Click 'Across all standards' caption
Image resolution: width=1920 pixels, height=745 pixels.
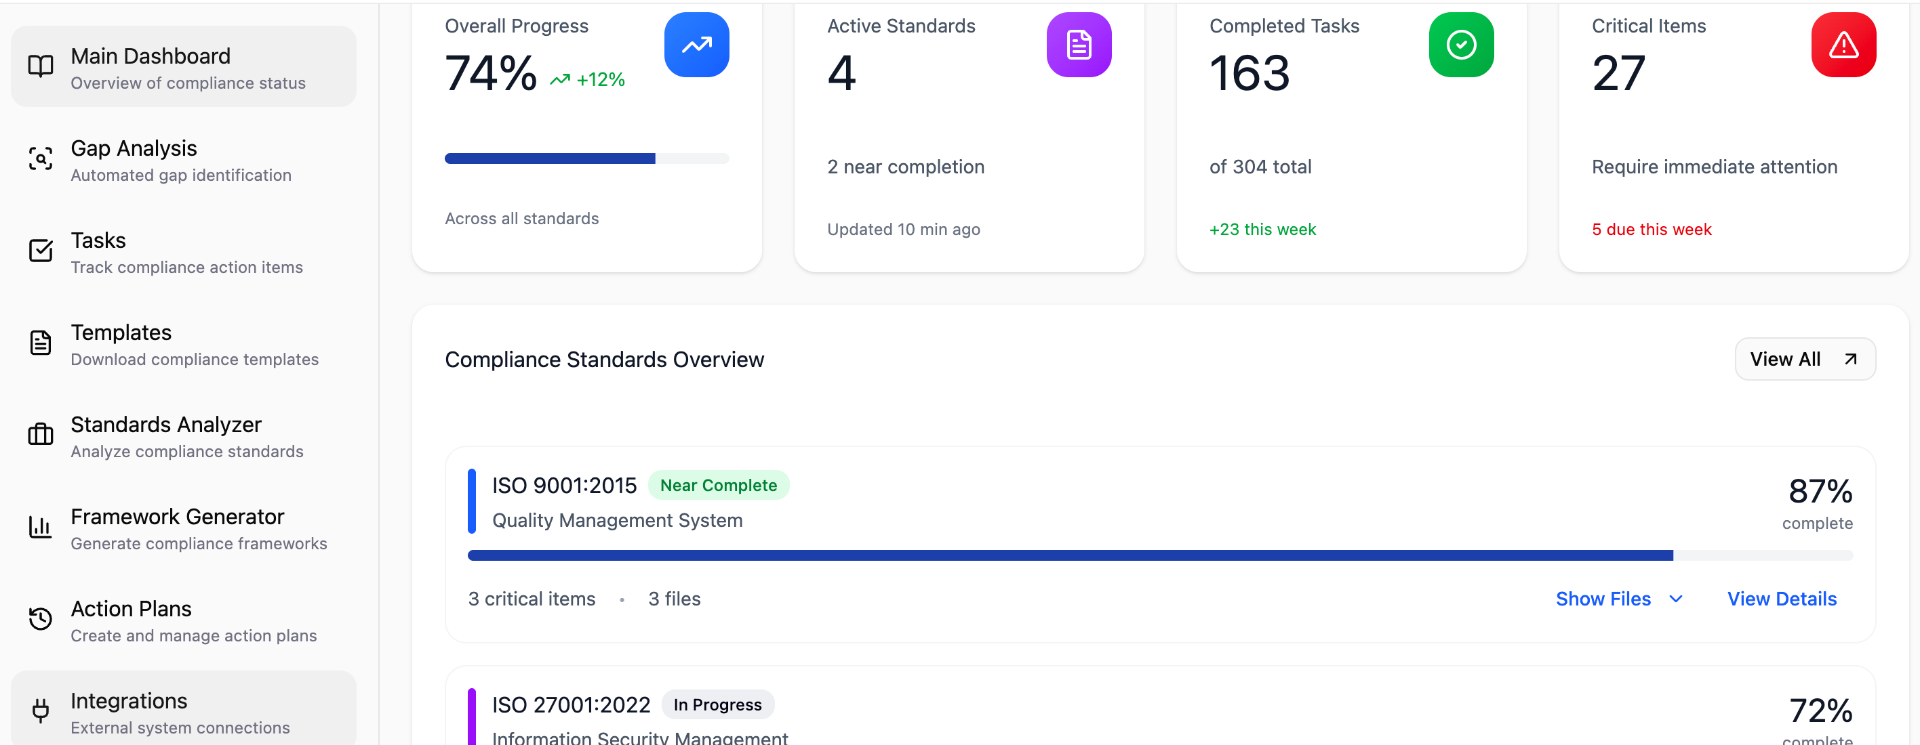tap(522, 218)
